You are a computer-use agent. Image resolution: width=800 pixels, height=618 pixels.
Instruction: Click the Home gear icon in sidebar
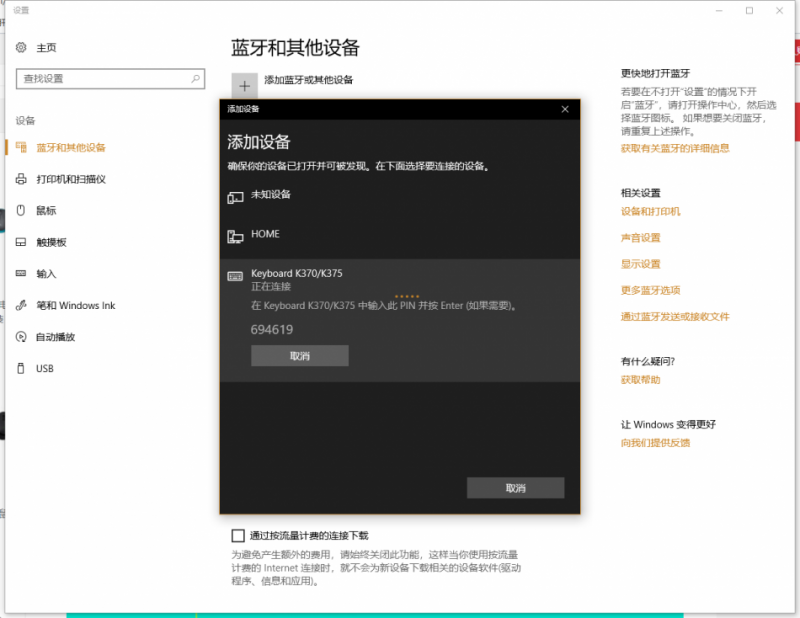pyautogui.click(x=21, y=47)
